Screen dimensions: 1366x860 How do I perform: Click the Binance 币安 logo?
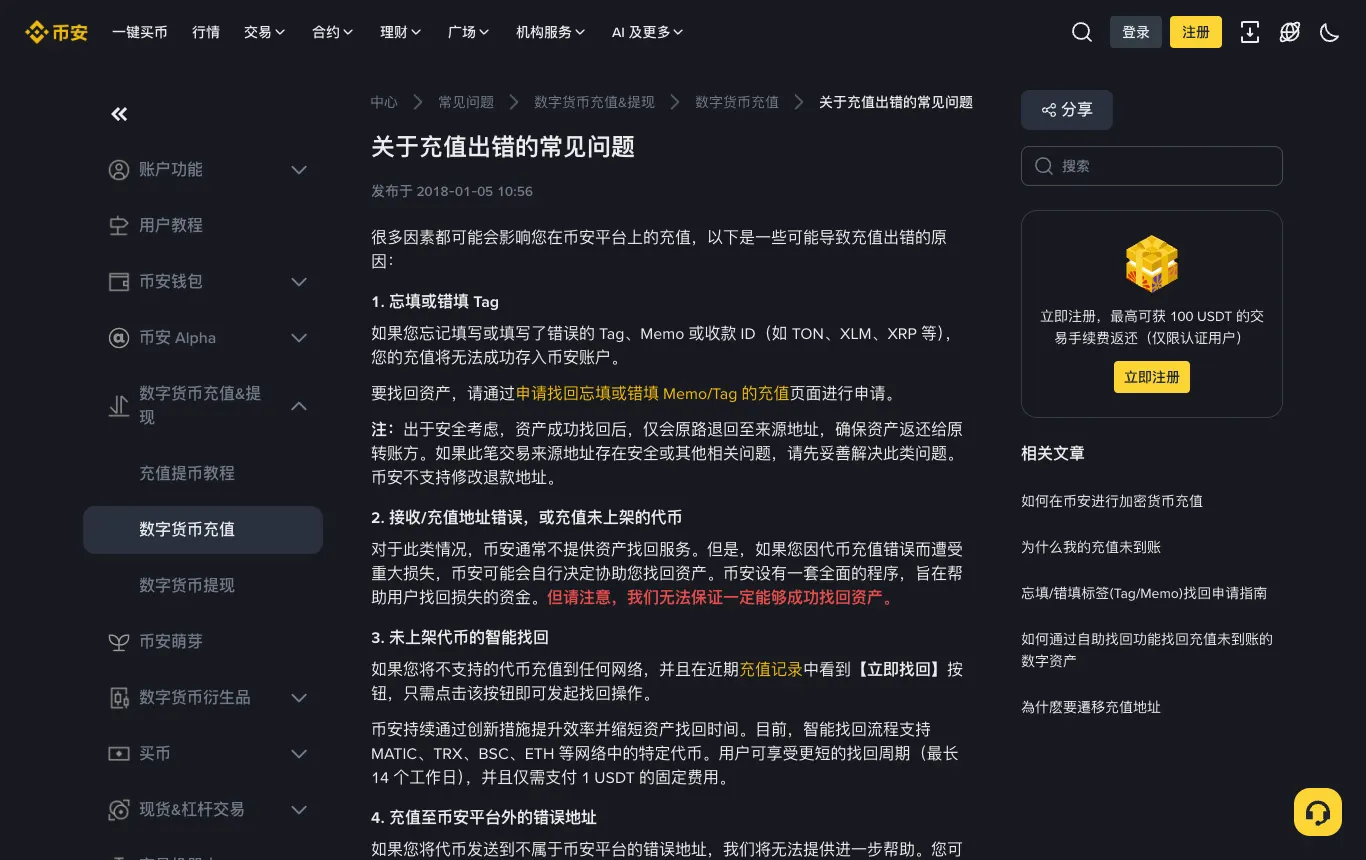tap(56, 32)
